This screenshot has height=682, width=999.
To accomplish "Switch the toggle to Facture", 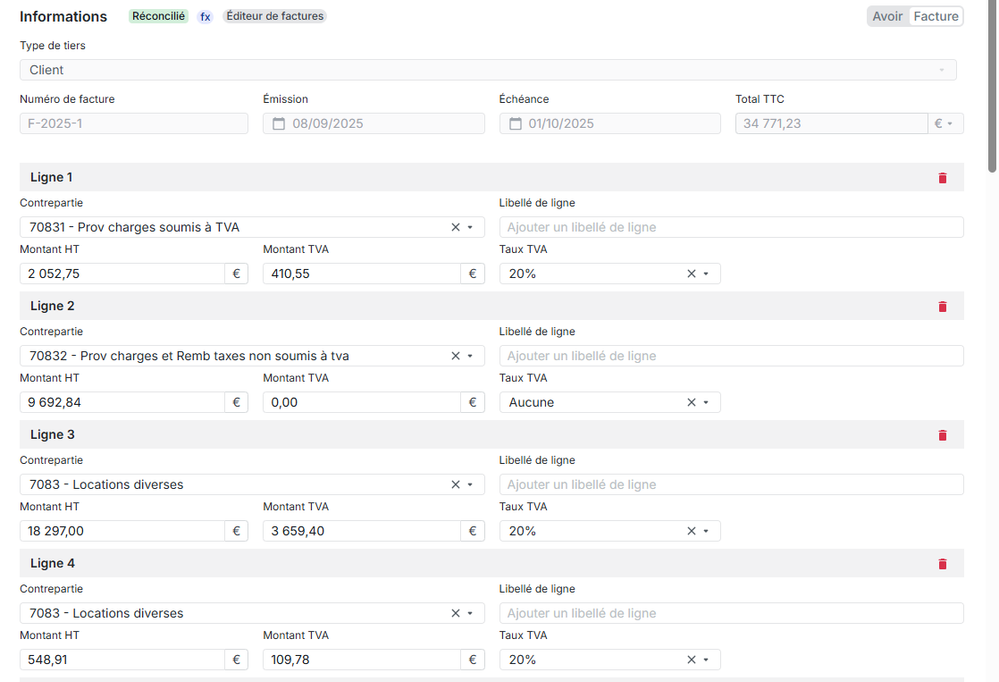I will pyautogui.click(x=936, y=17).
